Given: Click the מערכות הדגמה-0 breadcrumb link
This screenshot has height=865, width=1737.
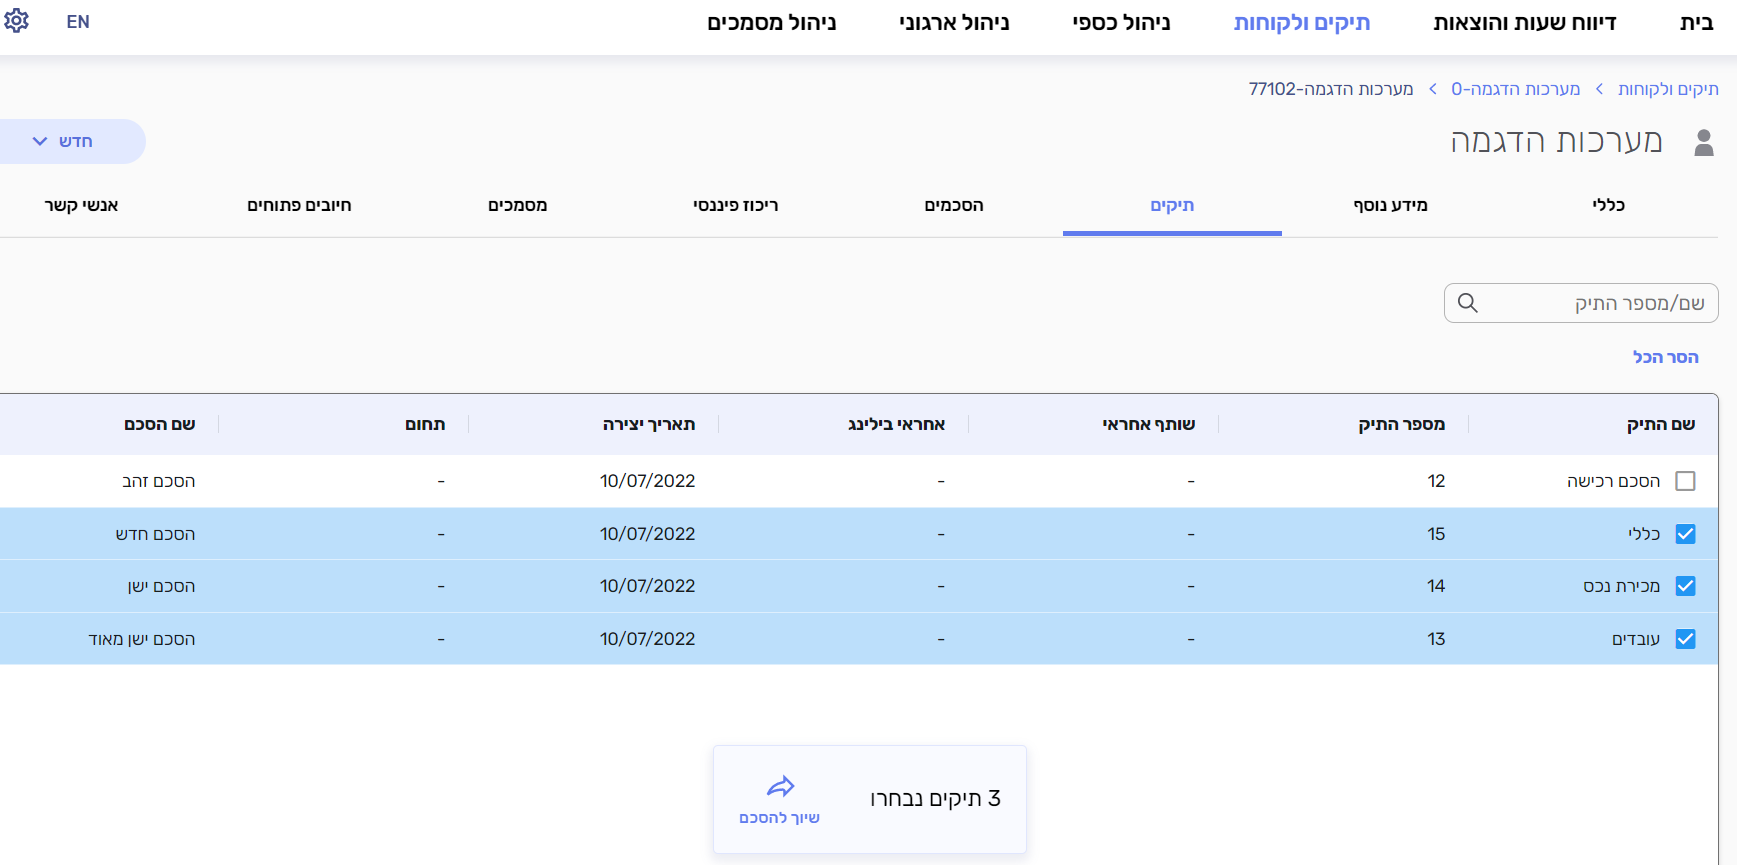Looking at the screenshot, I should [1515, 89].
